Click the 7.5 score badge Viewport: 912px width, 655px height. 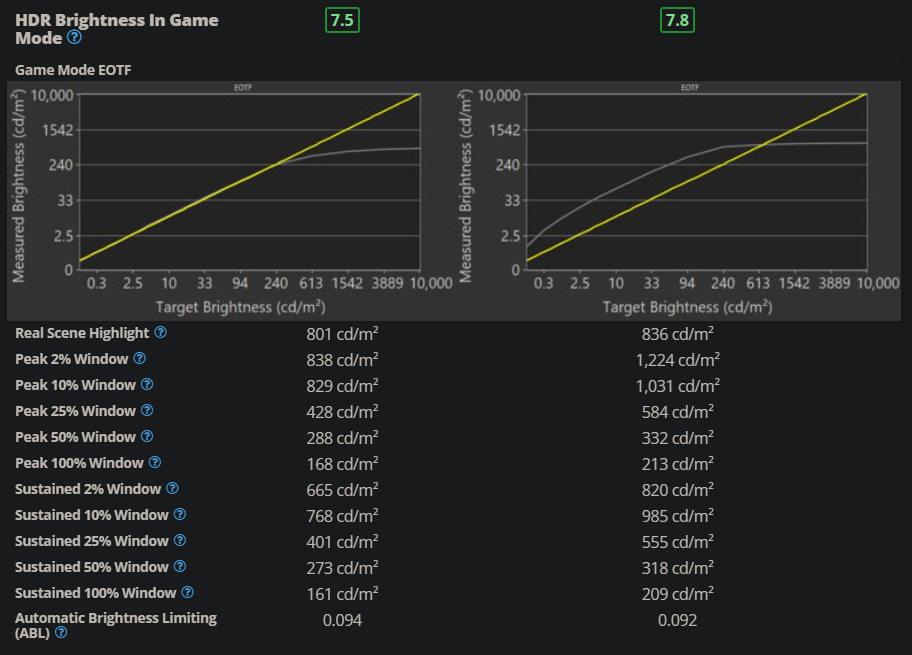[342, 20]
